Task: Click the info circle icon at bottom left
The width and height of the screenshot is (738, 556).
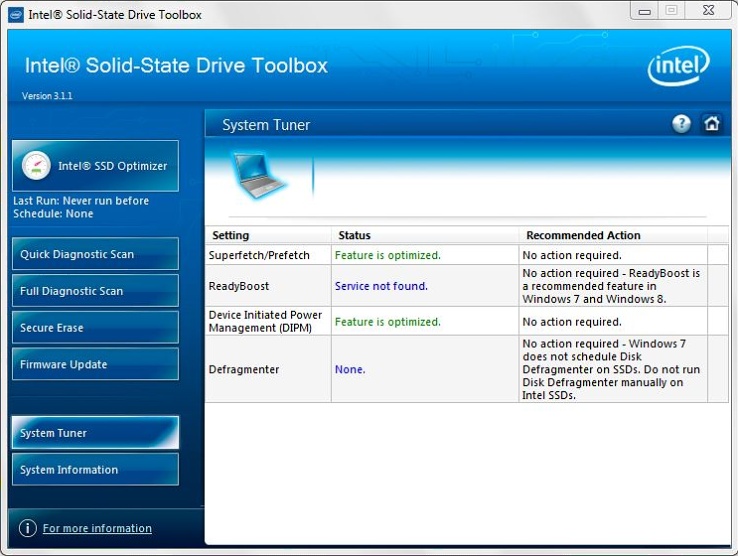Action: [28, 528]
